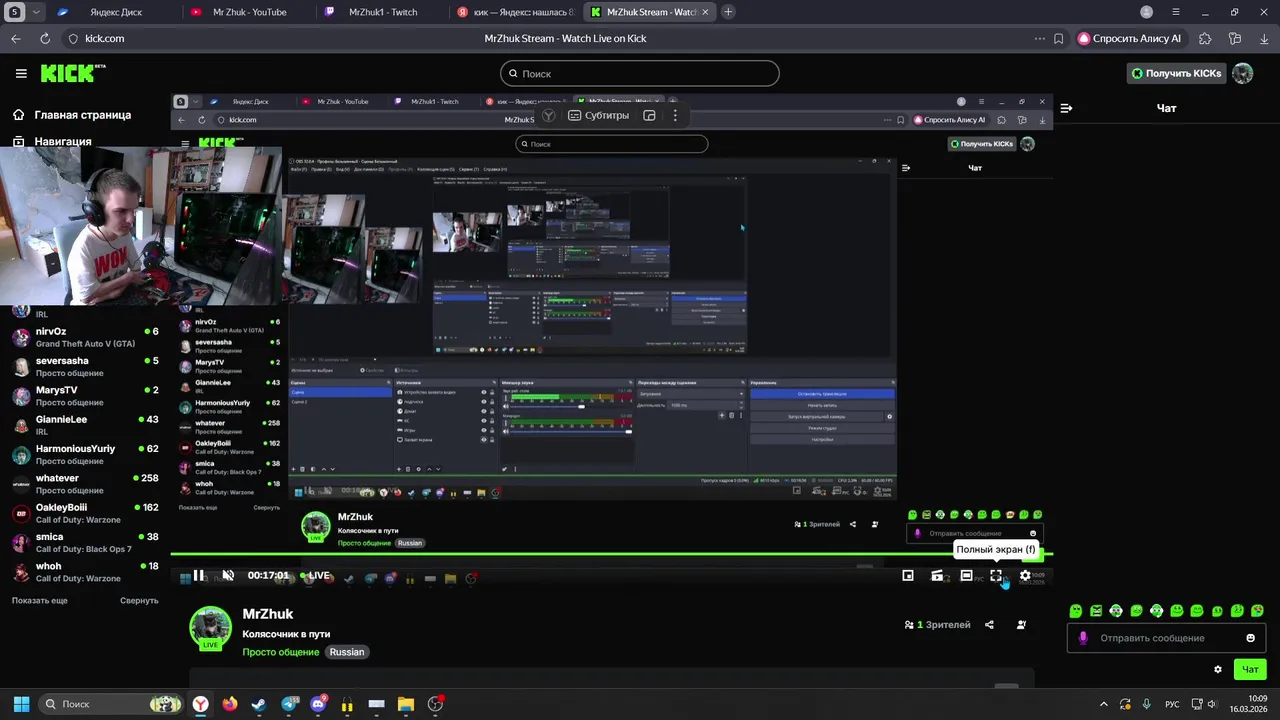Switch to кик — Яндекс search tab
Viewport: 1280px width, 720px height.
[516, 12]
